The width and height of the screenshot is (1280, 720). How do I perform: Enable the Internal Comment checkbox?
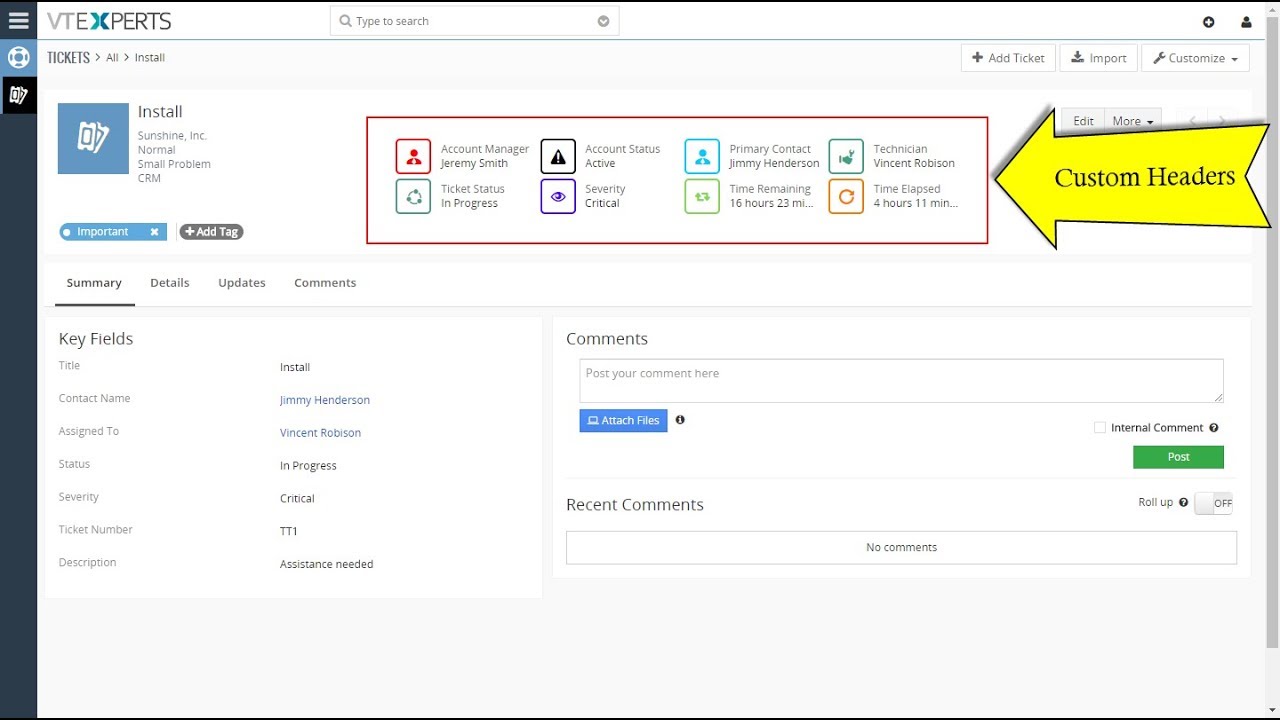tap(1100, 428)
